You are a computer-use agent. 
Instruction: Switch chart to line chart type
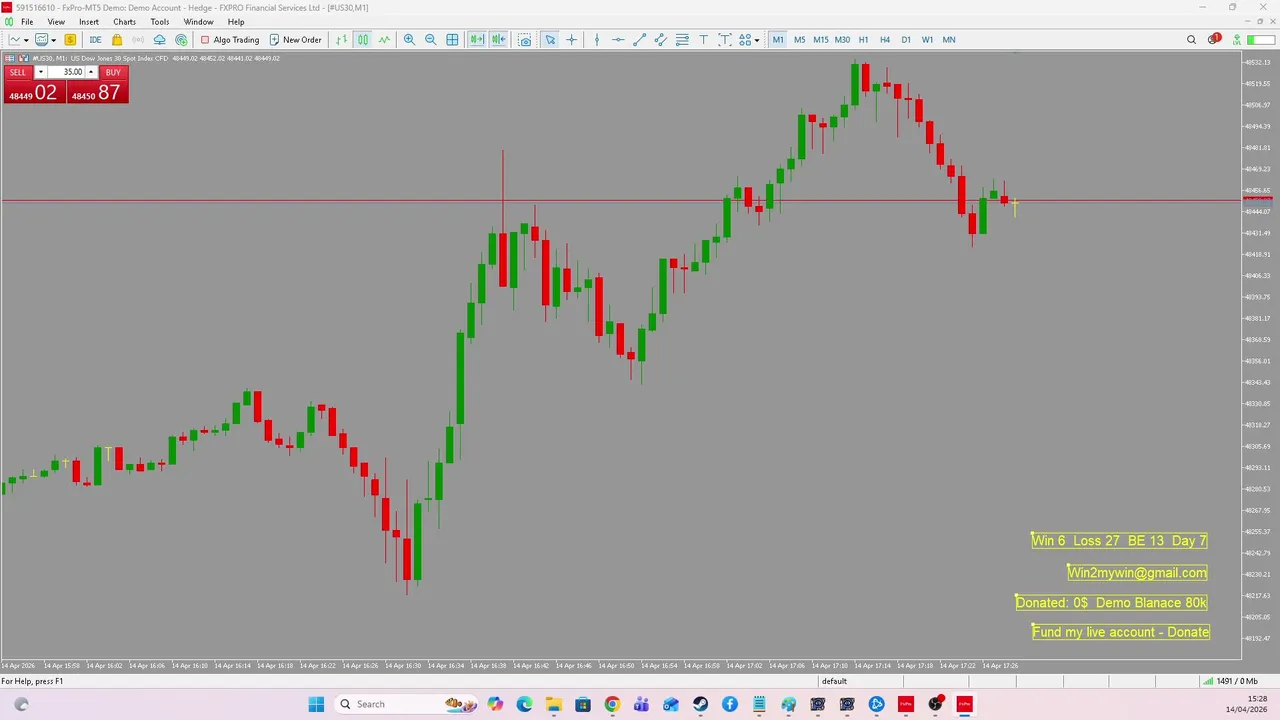pyautogui.click(x=384, y=40)
